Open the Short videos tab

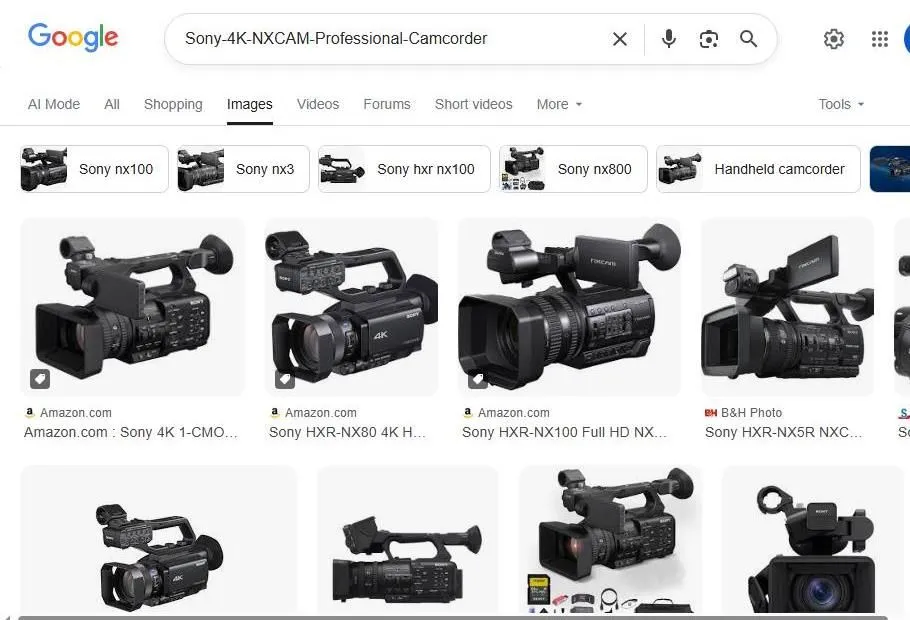click(x=474, y=104)
